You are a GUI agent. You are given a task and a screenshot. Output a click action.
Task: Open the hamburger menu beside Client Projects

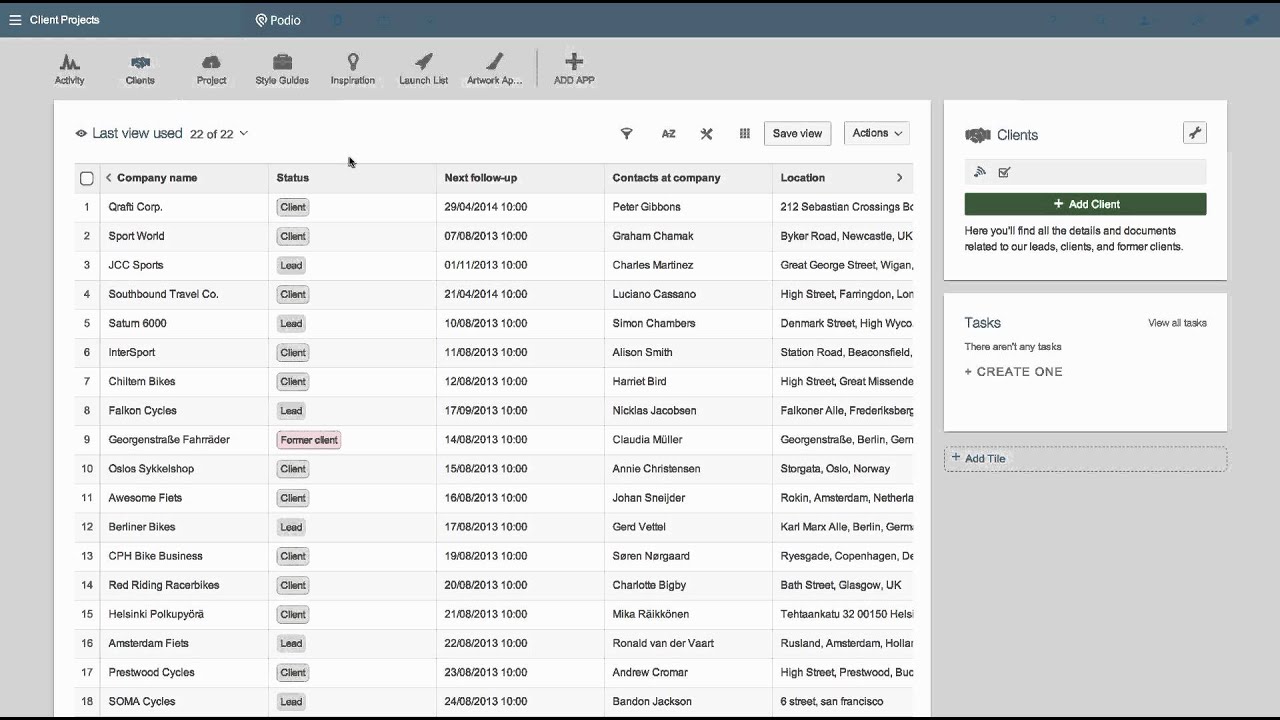(x=15, y=20)
